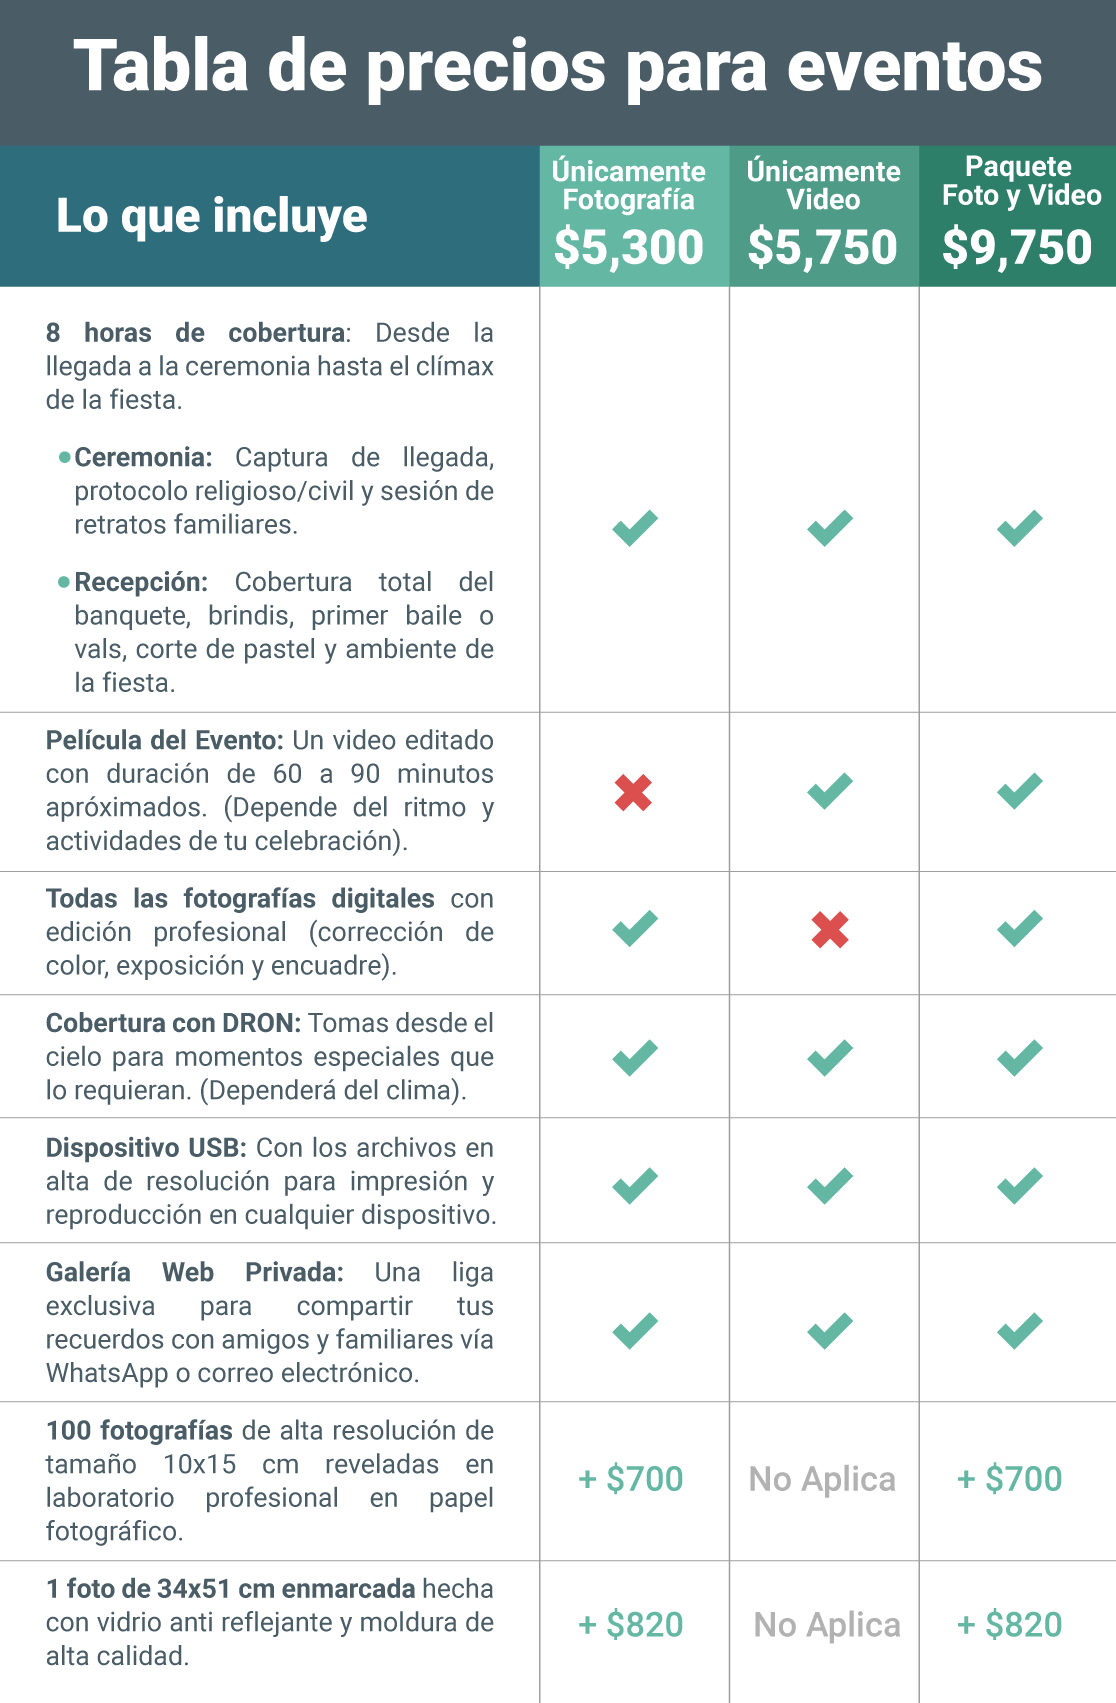Click the 'Tabla de precios para eventos' title

pos(558,67)
